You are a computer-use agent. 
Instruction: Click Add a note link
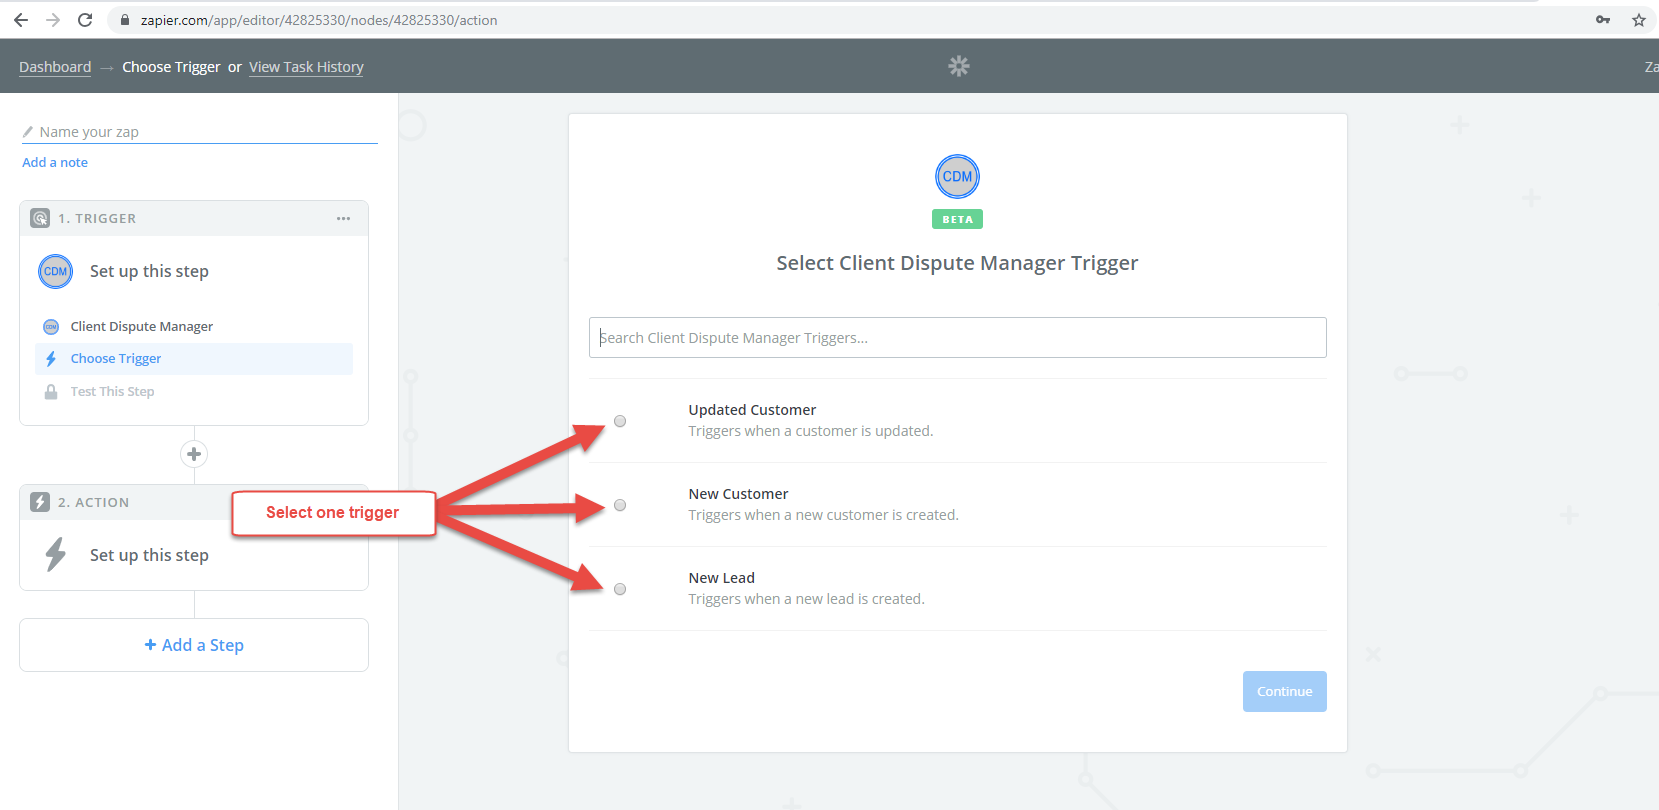coord(55,162)
